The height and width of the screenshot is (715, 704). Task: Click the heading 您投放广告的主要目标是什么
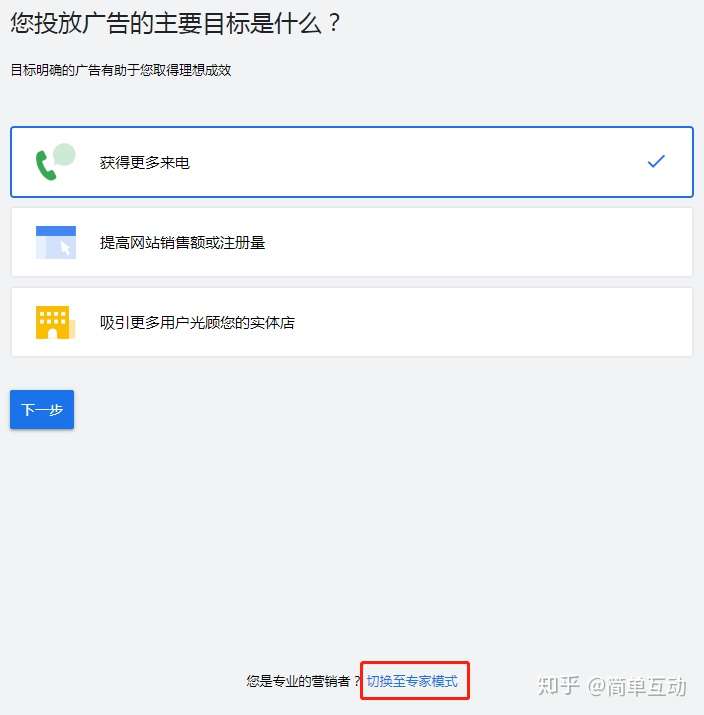pos(175,23)
